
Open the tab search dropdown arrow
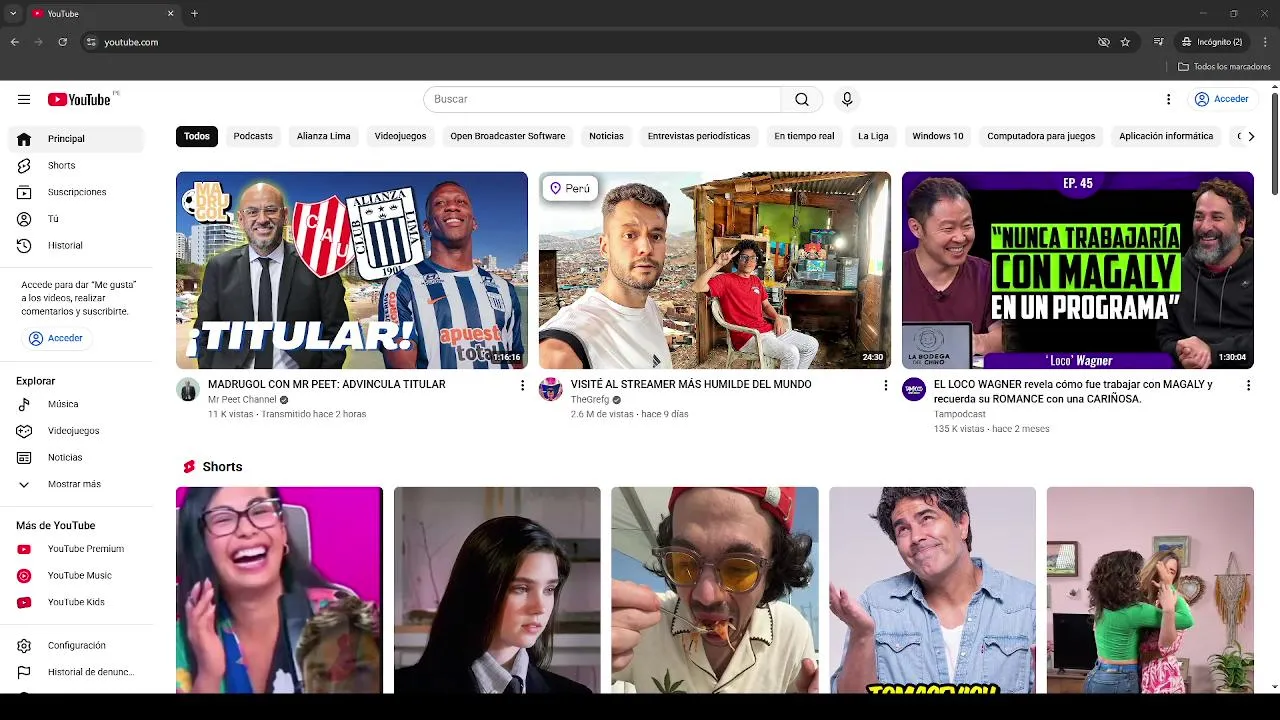13,13
